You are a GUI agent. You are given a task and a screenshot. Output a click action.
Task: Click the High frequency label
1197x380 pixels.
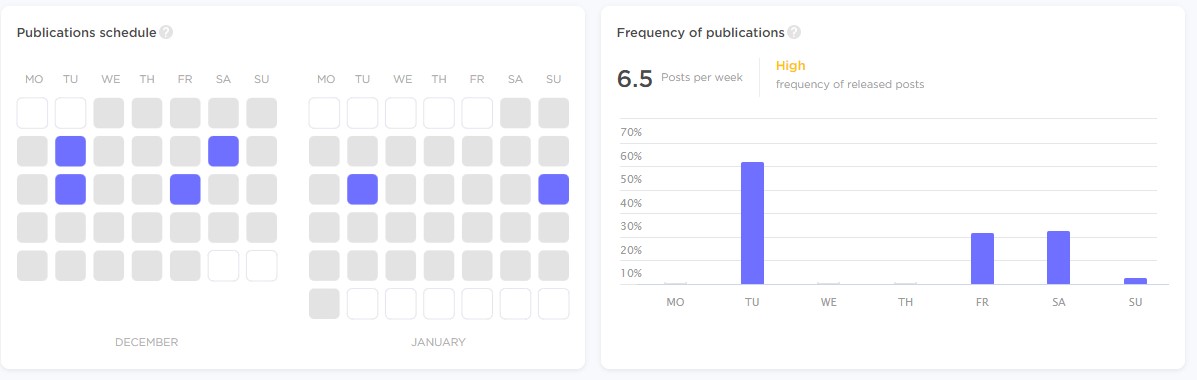790,66
